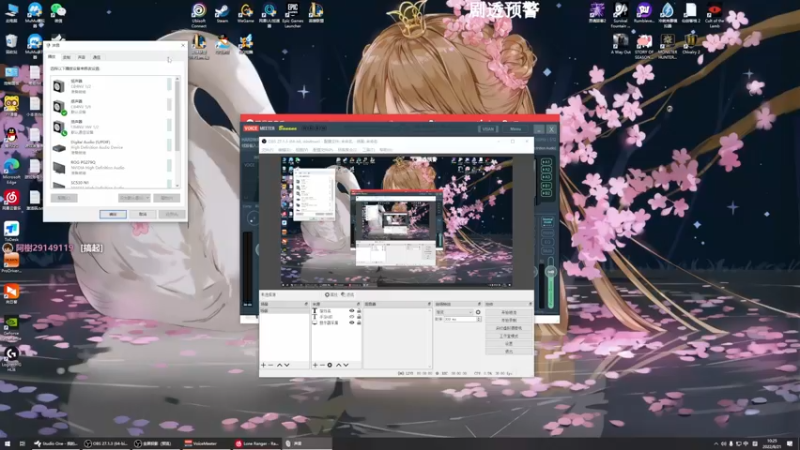Pop out the OBS Controls dock panel
This screenshot has width=800, height=450.
[530, 304]
